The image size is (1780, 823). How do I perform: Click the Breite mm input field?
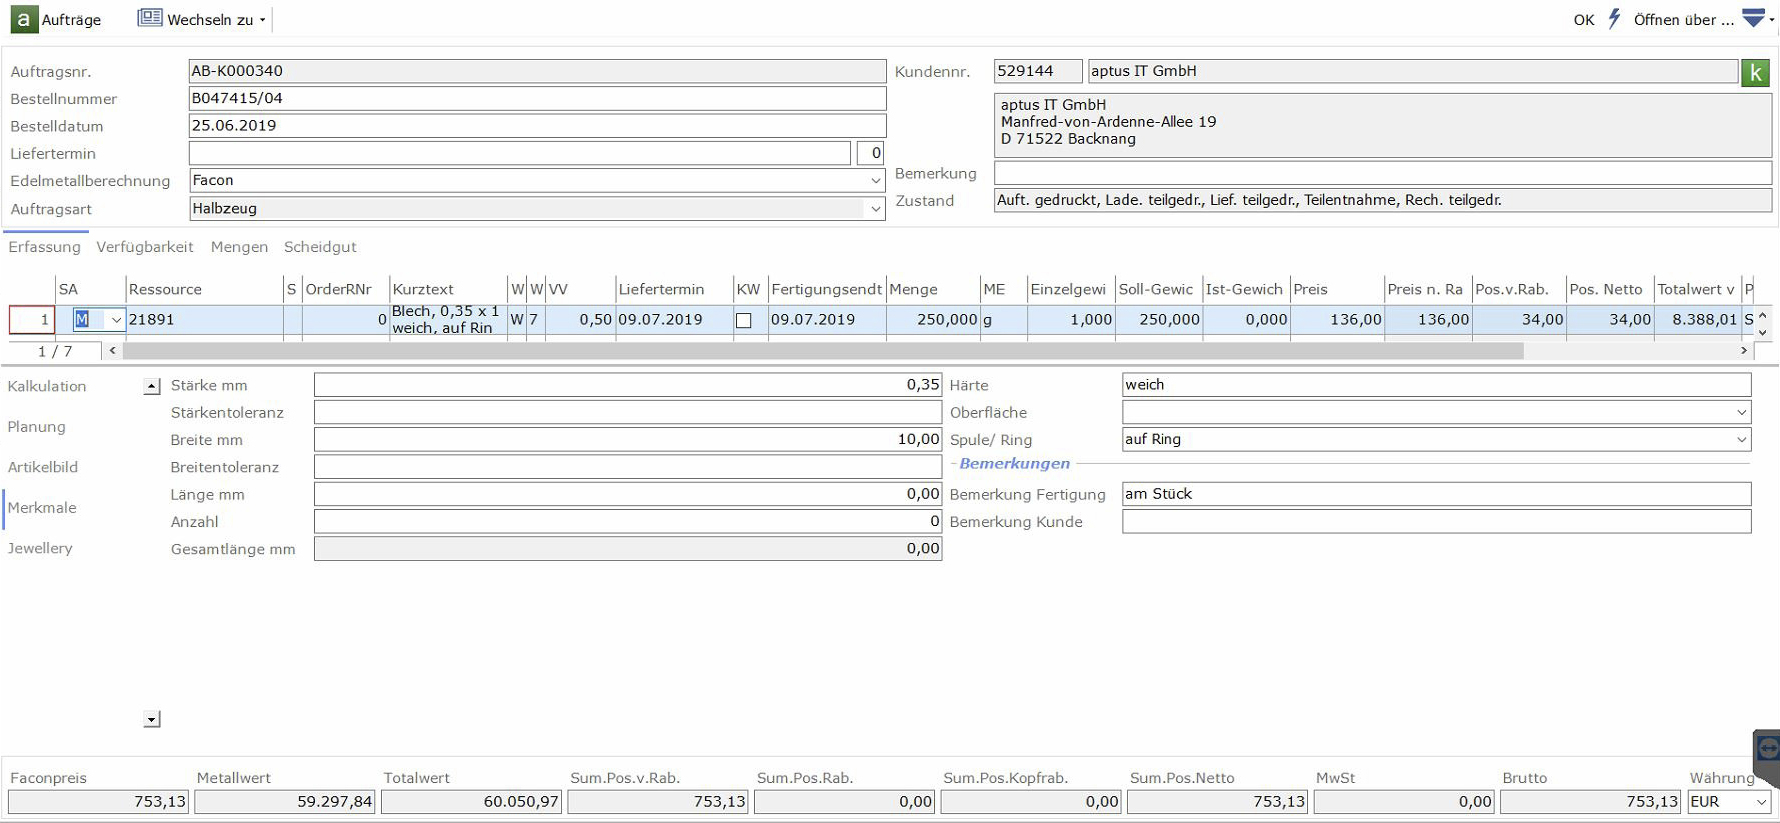pyautogui.click(x=628, y=439)
